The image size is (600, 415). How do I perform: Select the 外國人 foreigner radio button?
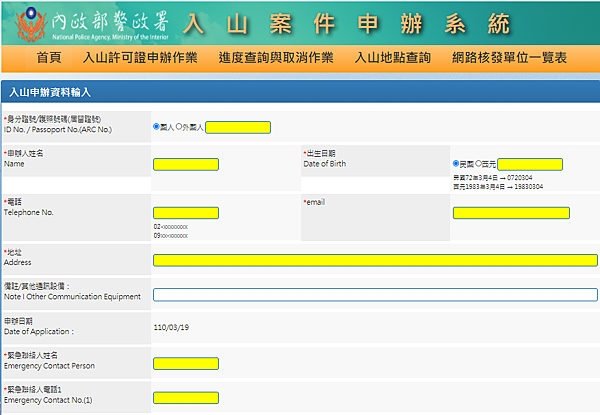(x=179, y=127)
